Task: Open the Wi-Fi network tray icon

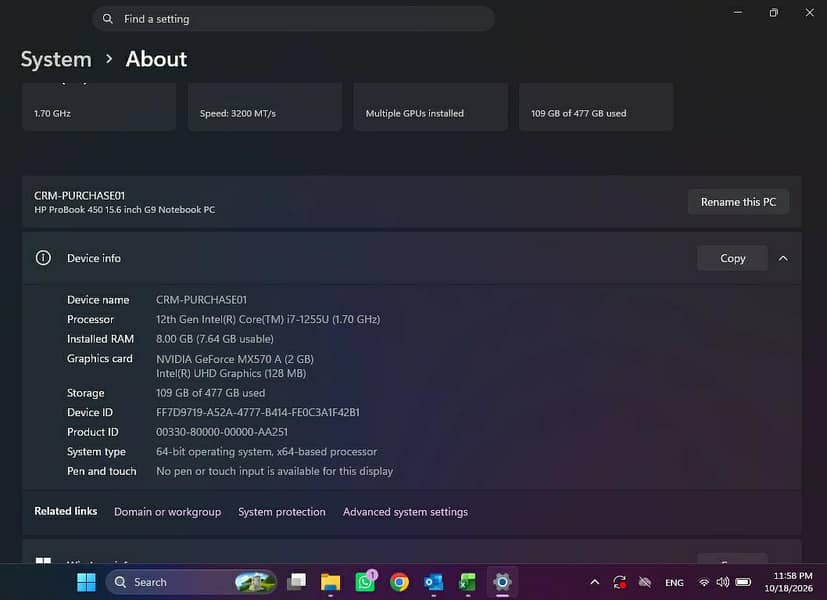Action: 704,582
